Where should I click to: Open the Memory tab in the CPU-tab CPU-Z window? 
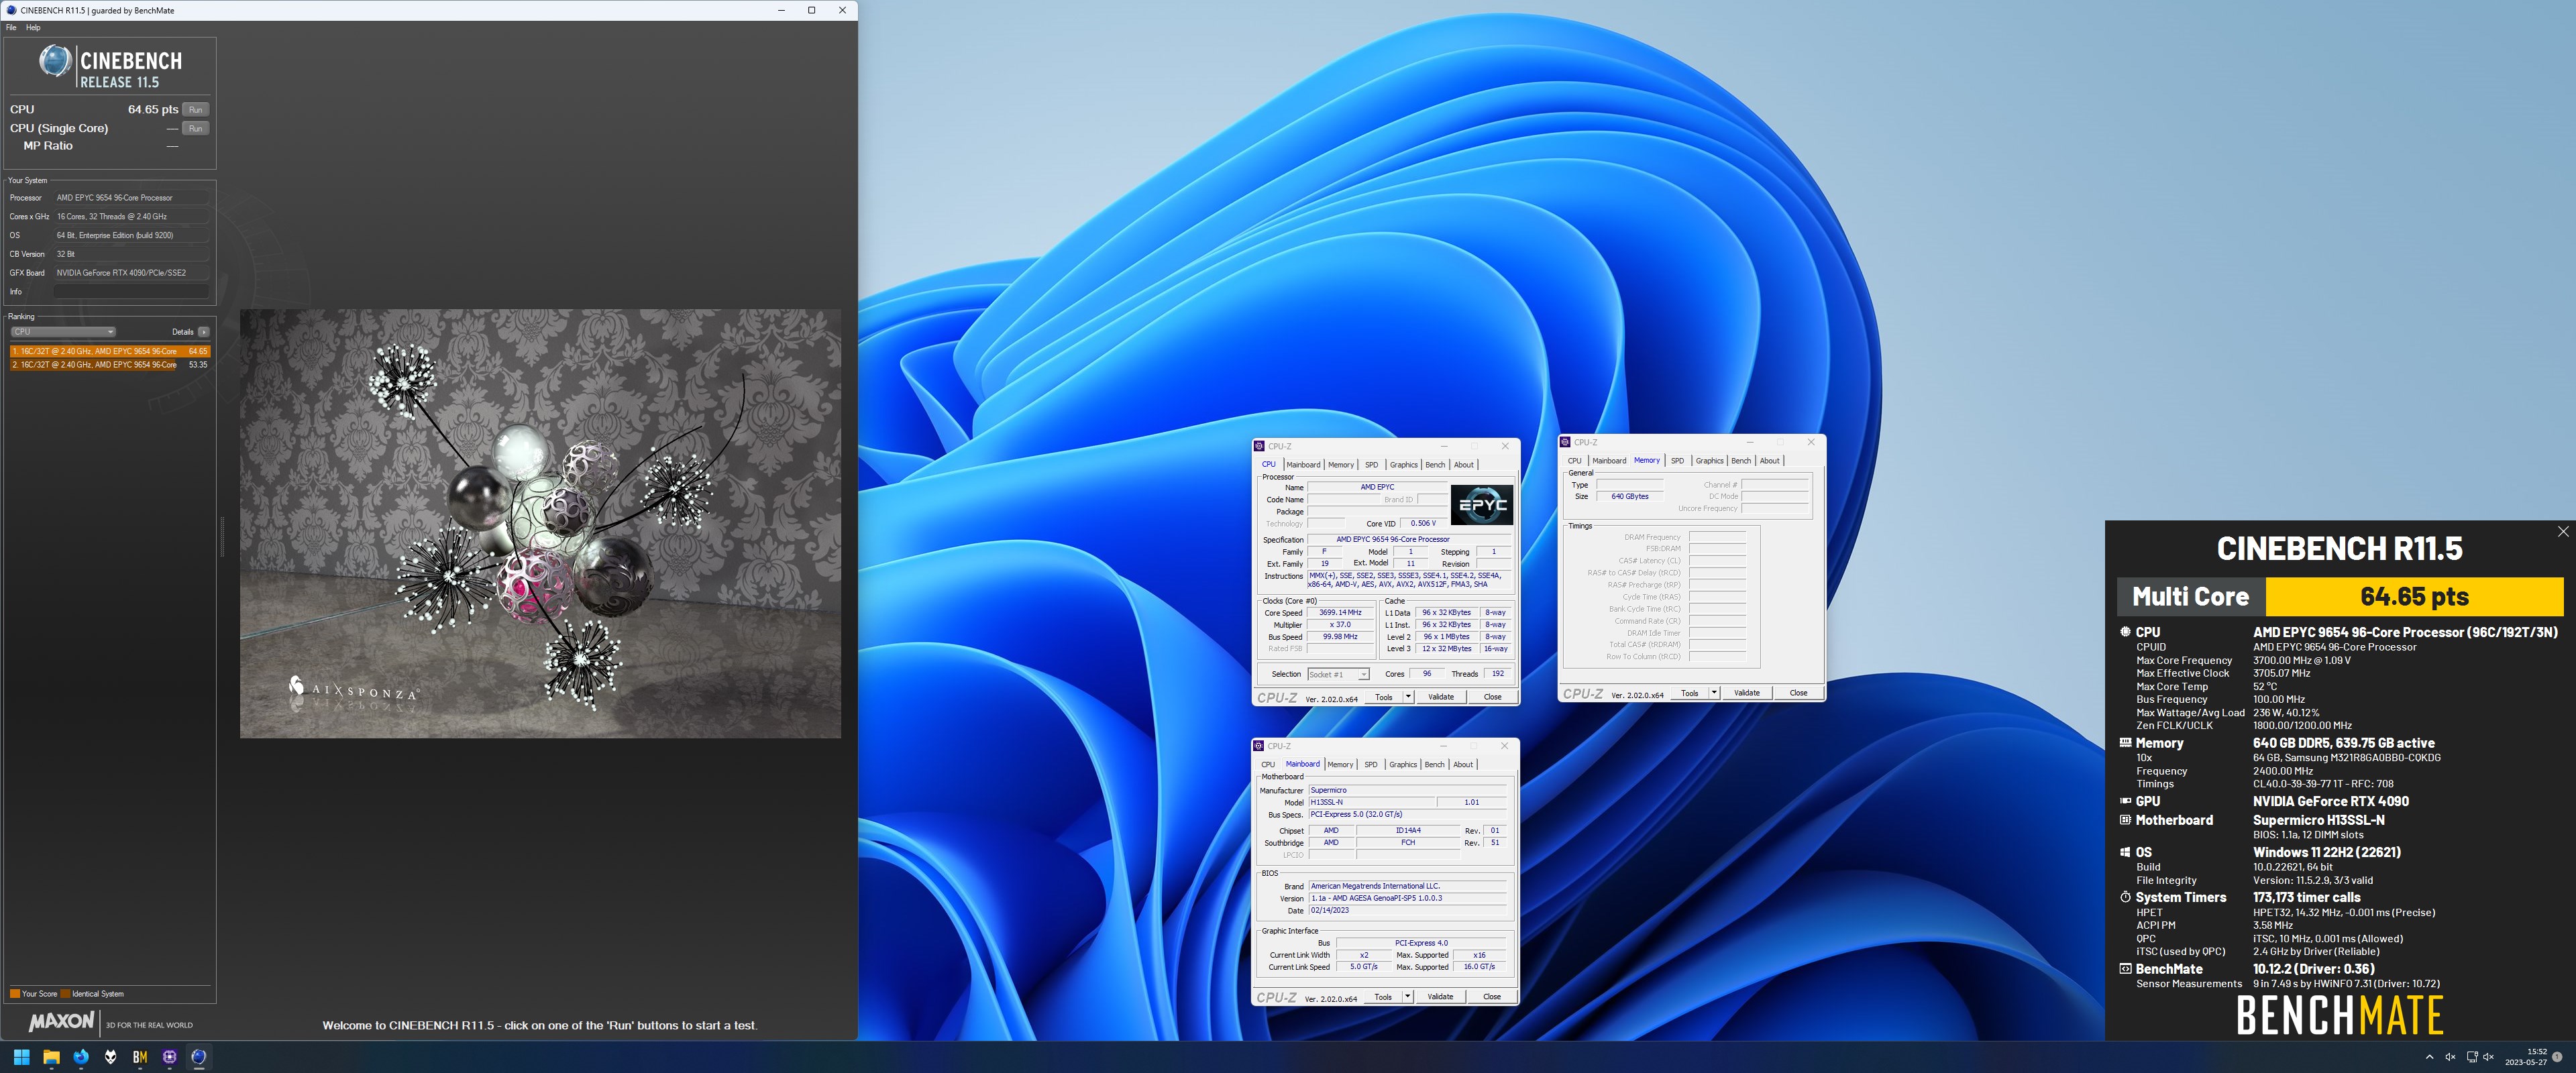tap(1341, 464)
